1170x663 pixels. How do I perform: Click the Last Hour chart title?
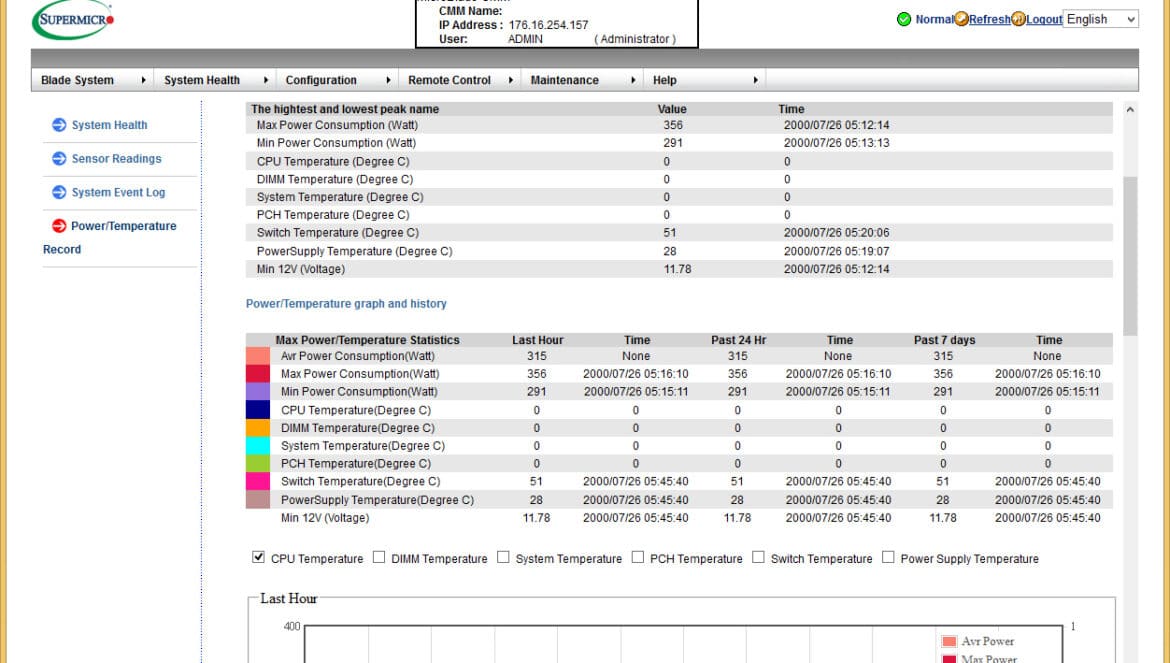pyautogui.click(x=288, y=598)
